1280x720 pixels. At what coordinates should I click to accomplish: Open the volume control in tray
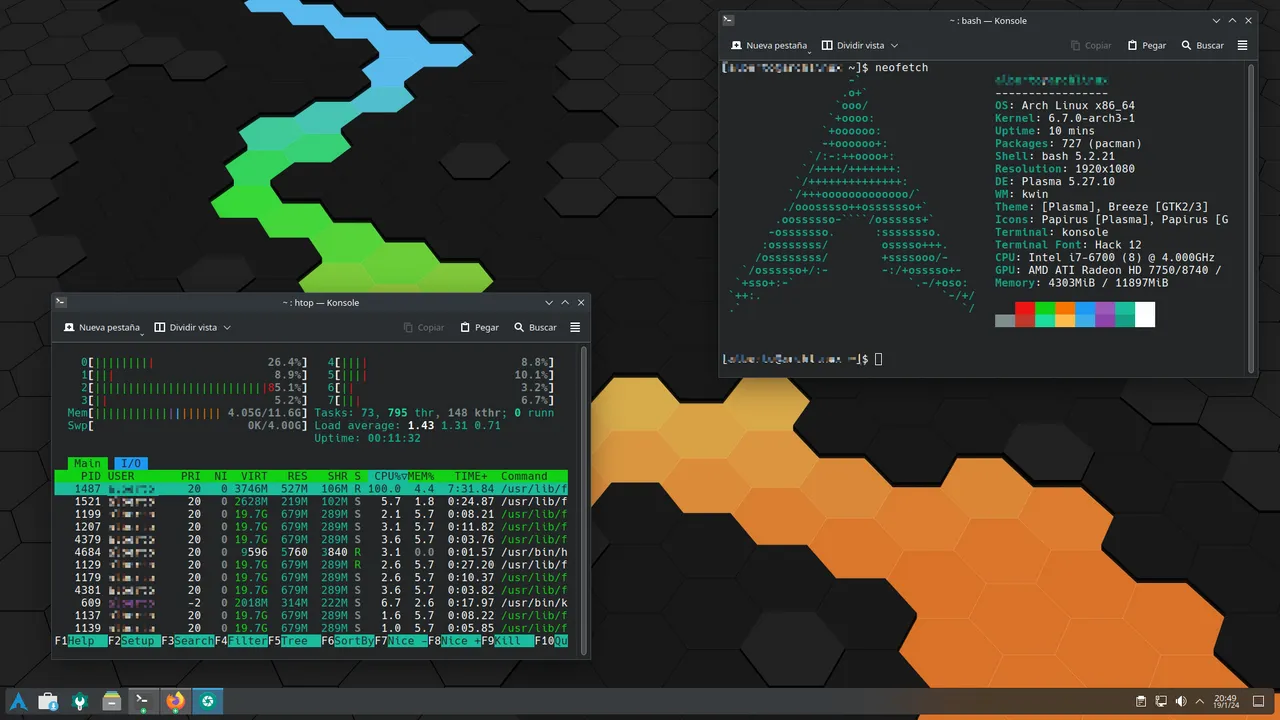[x=1181, y=701]
